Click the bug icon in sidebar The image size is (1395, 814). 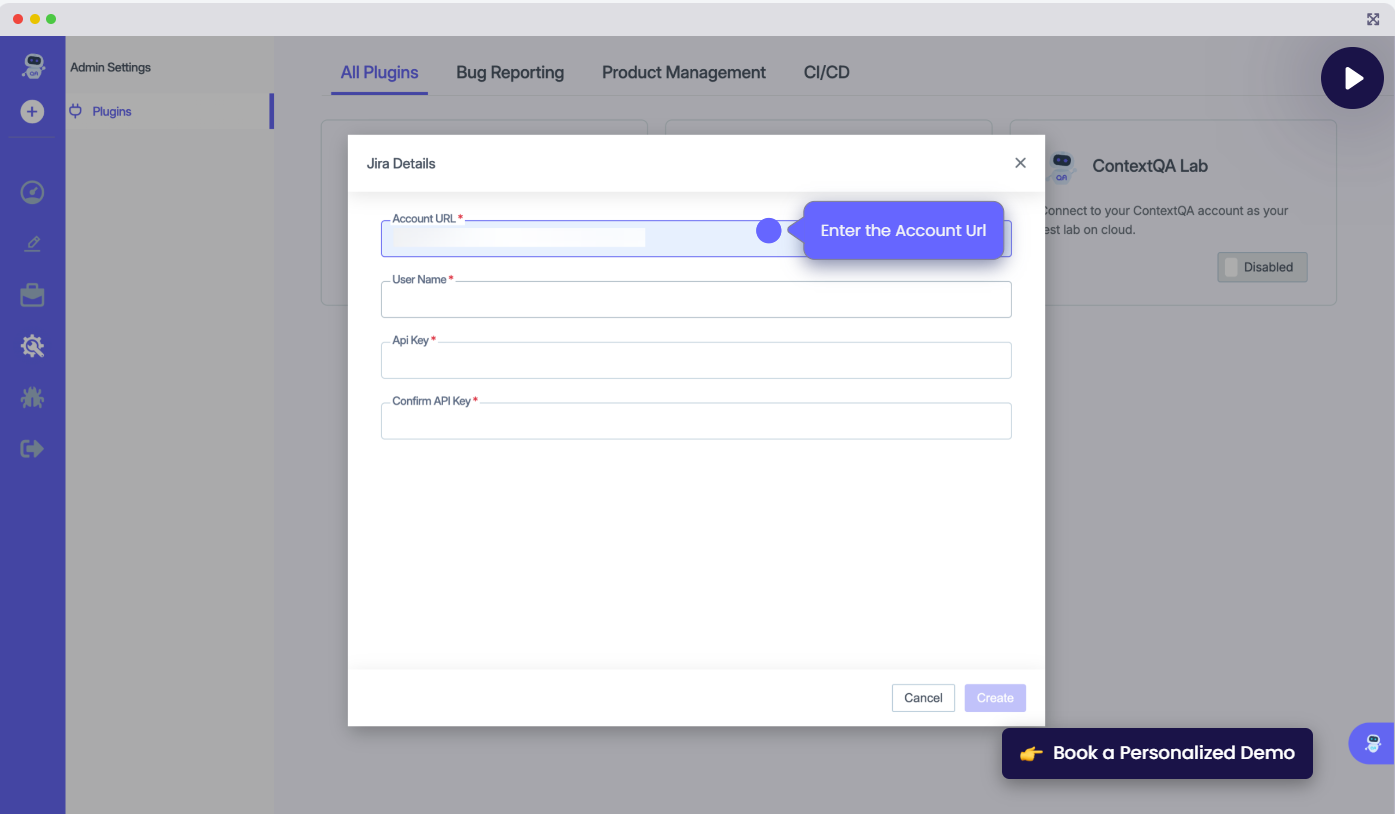click(32, 398)
